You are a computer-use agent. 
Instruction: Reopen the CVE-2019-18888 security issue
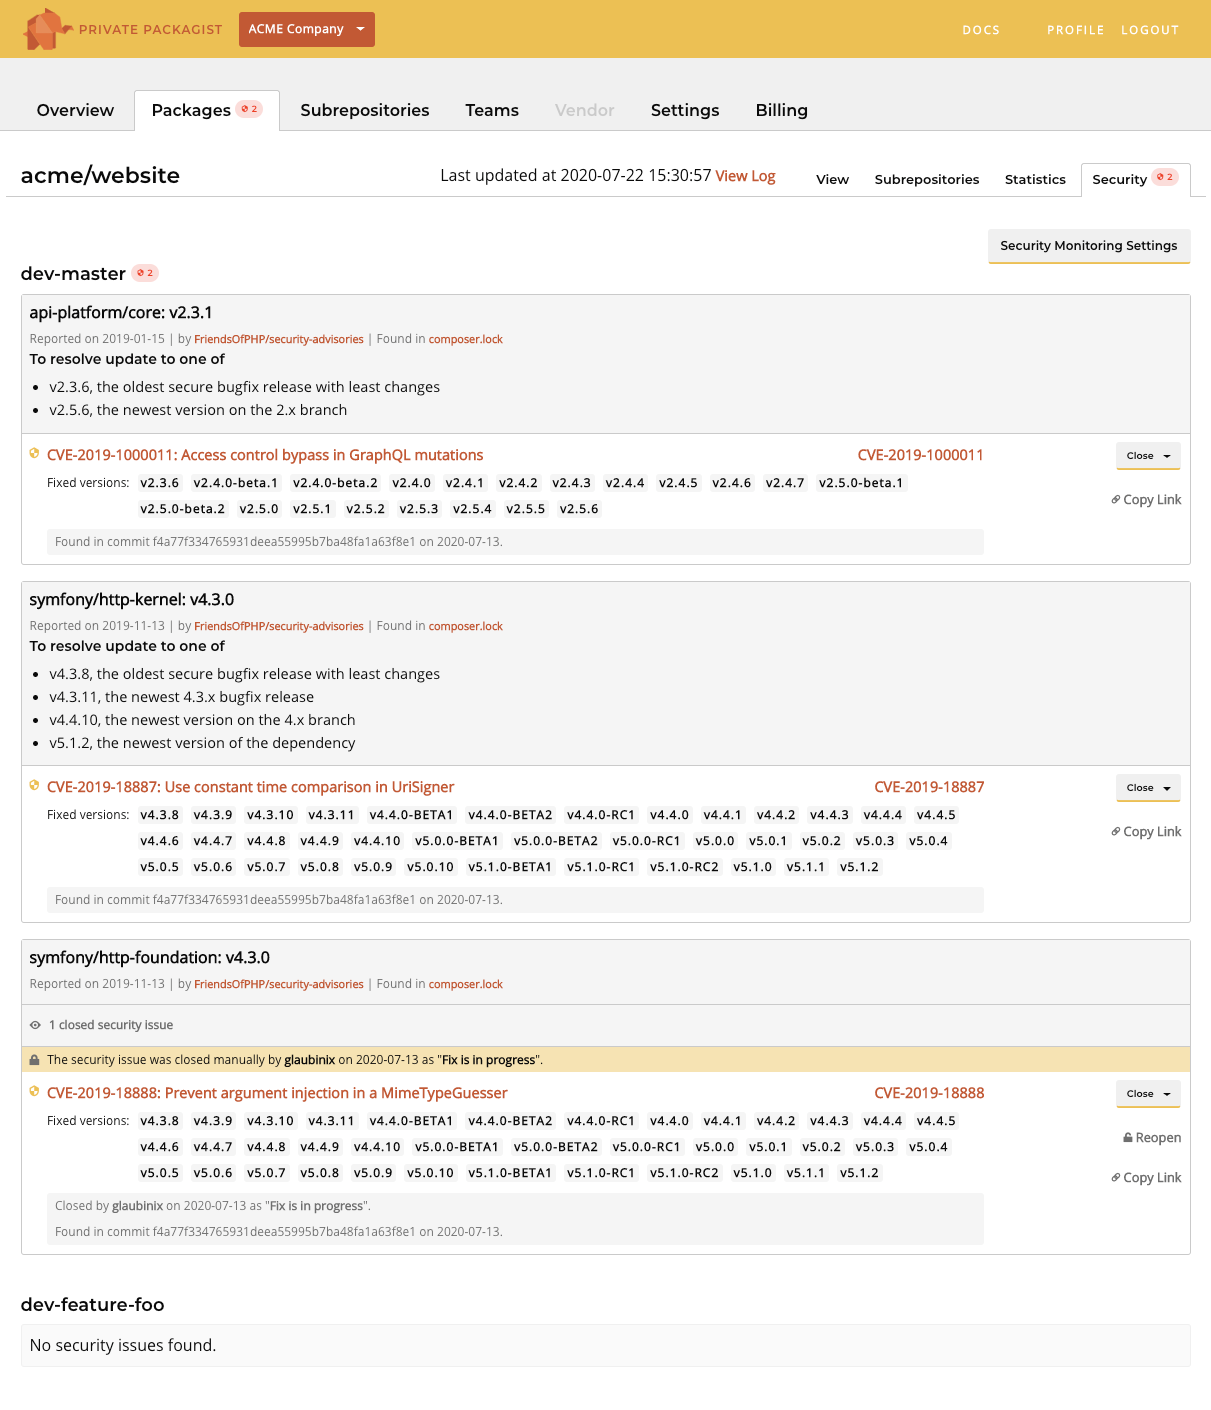click(x=1152, y=1138)
